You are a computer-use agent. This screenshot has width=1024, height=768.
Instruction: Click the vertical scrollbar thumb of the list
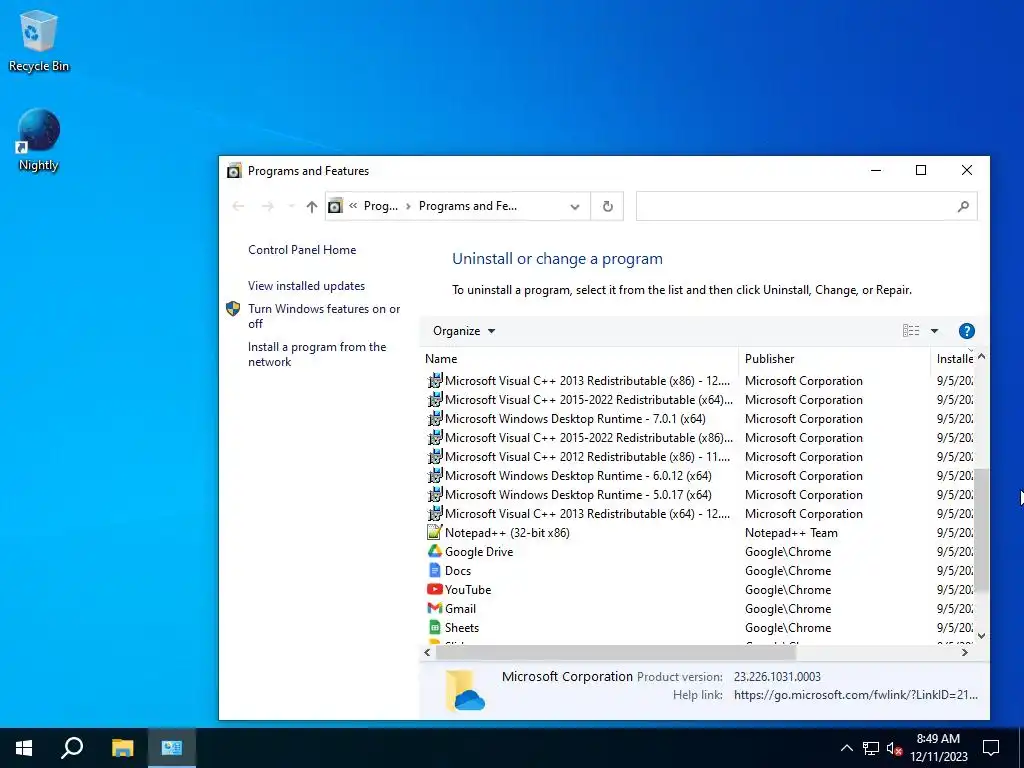pyautogui.click(x=981, y=529)
